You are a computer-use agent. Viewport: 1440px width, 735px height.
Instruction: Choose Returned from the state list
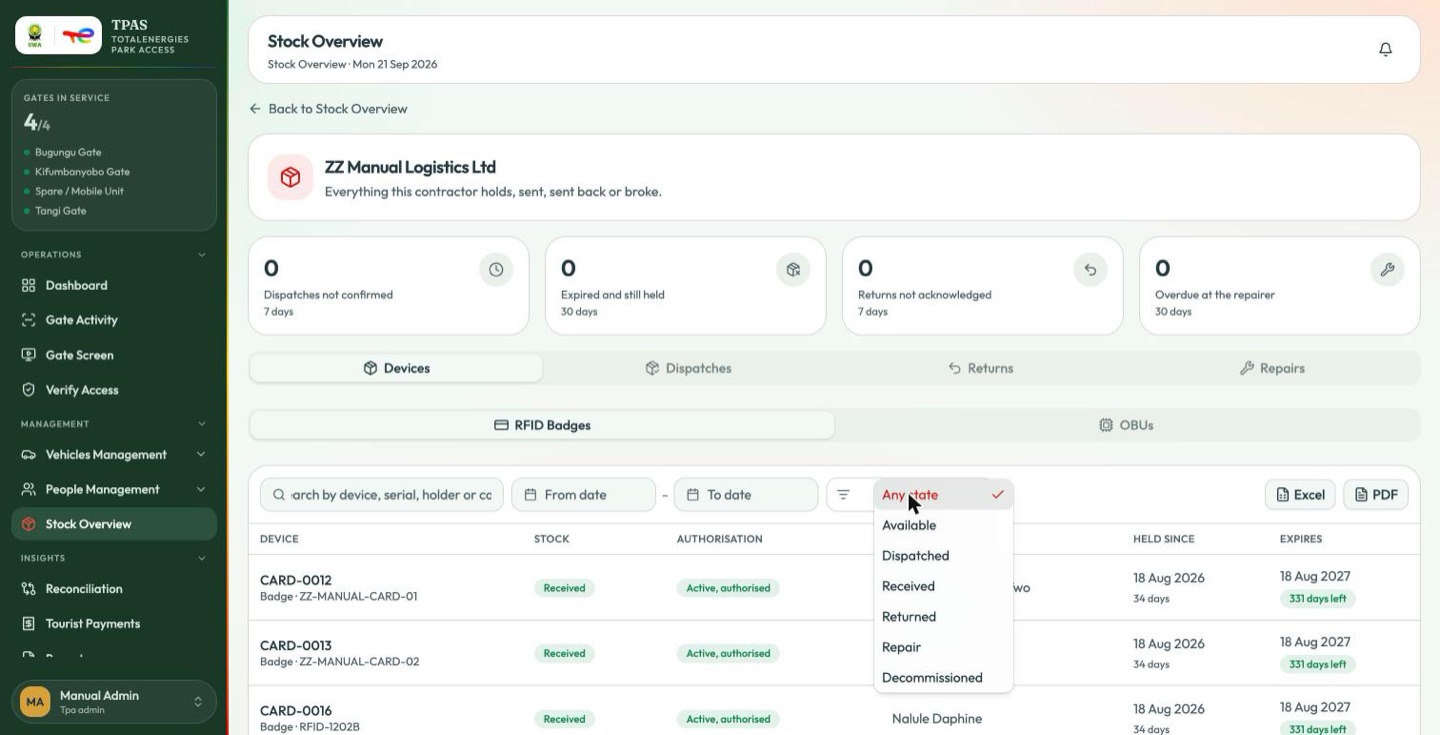pos(943,617)
